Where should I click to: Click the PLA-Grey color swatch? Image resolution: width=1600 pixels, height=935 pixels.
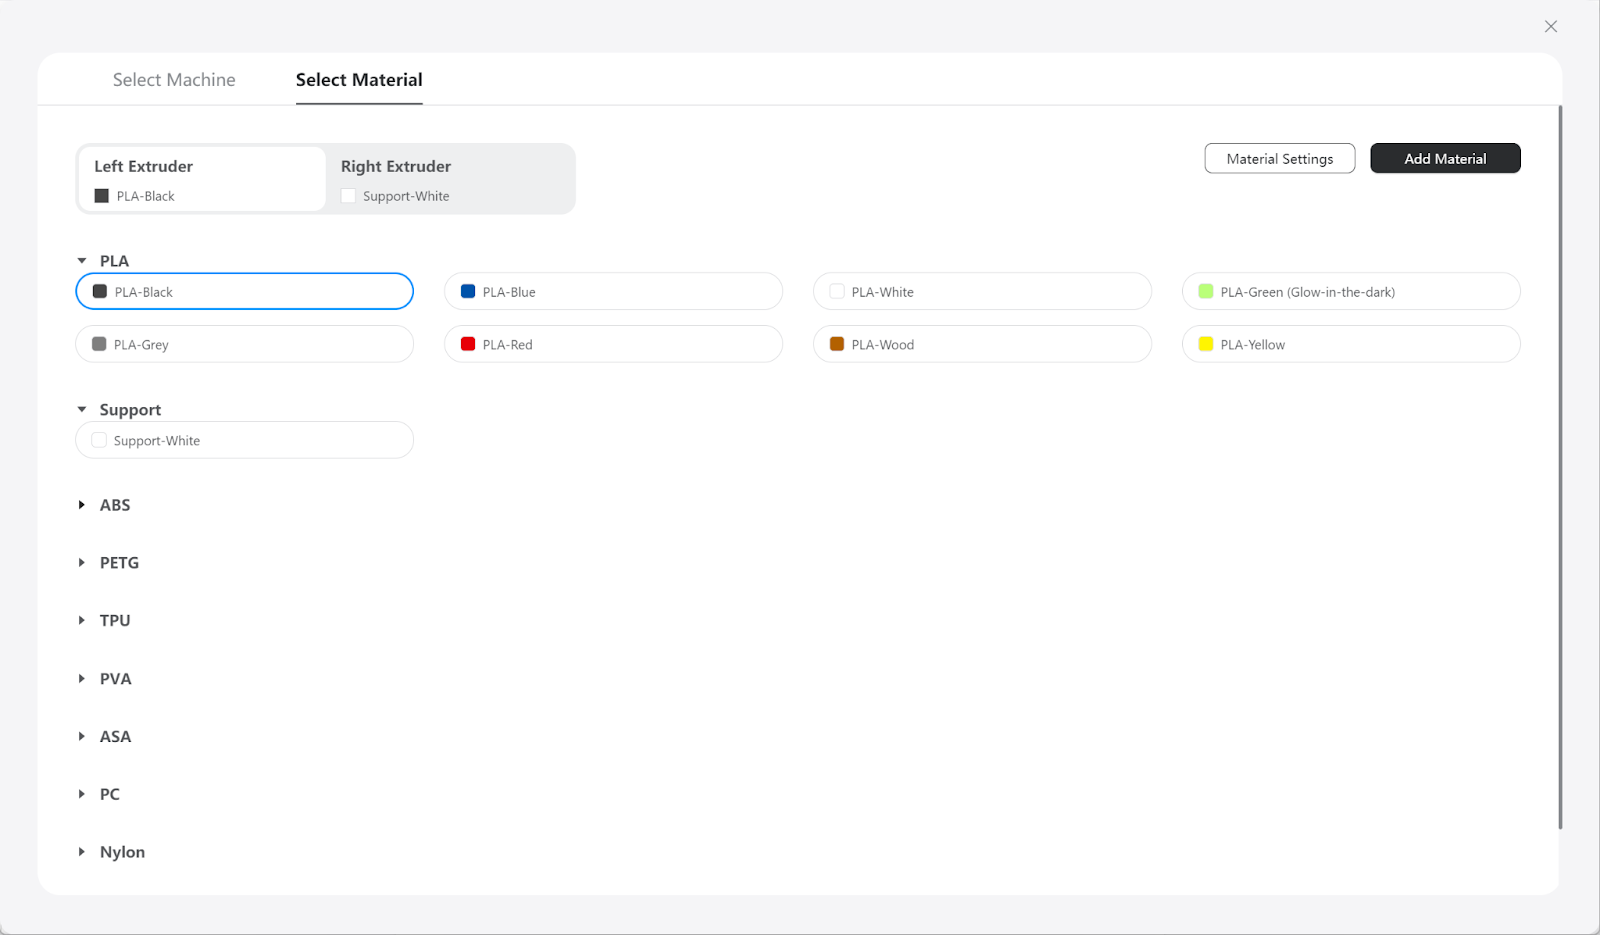coord(99,345)
